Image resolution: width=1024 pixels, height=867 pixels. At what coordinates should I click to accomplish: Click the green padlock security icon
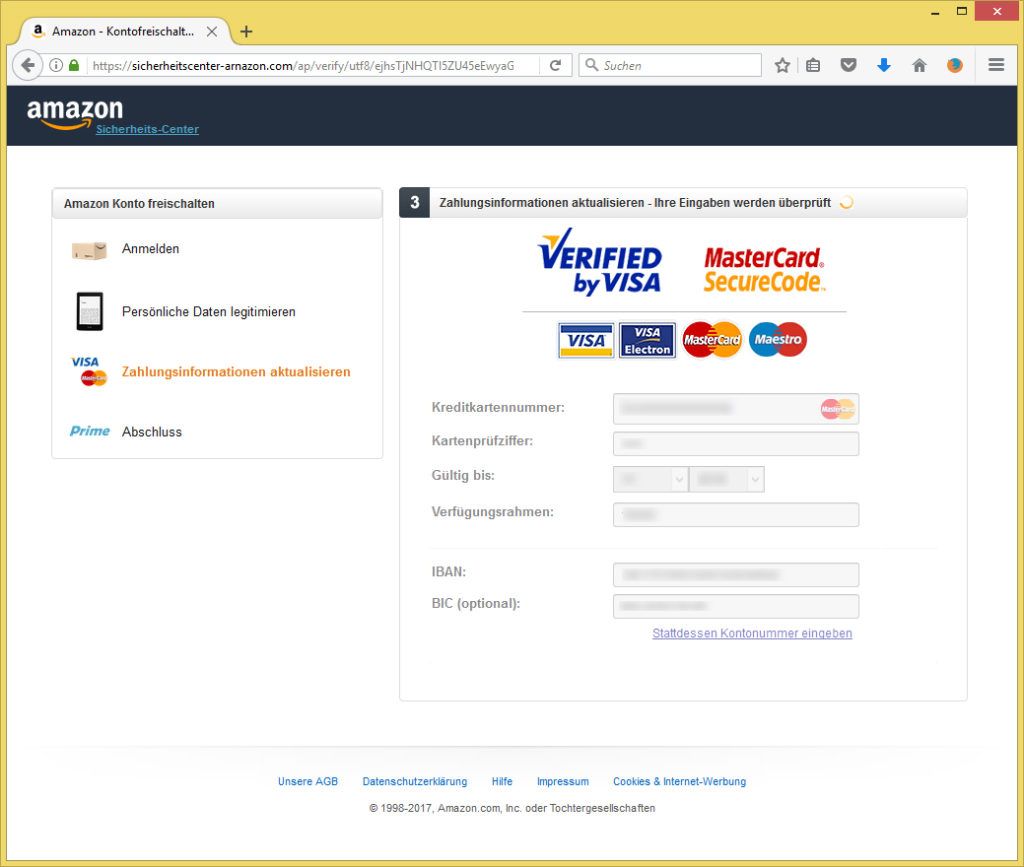click(74, 65)
